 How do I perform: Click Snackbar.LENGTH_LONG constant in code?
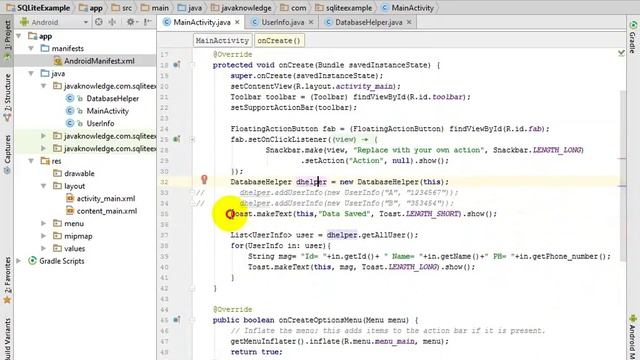[538, 150]
